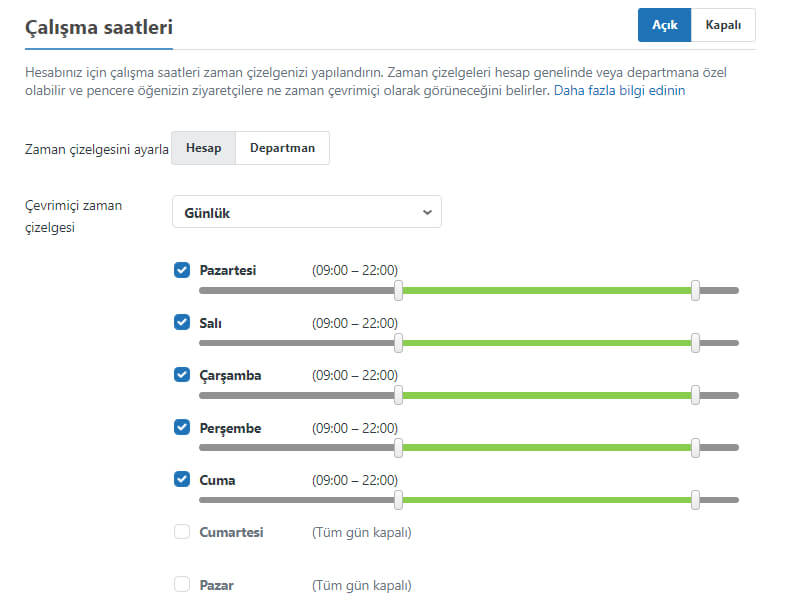This screenshot has width=807, height=613.
Task: Click Perşembe start time slider handle
Action: 399,447
